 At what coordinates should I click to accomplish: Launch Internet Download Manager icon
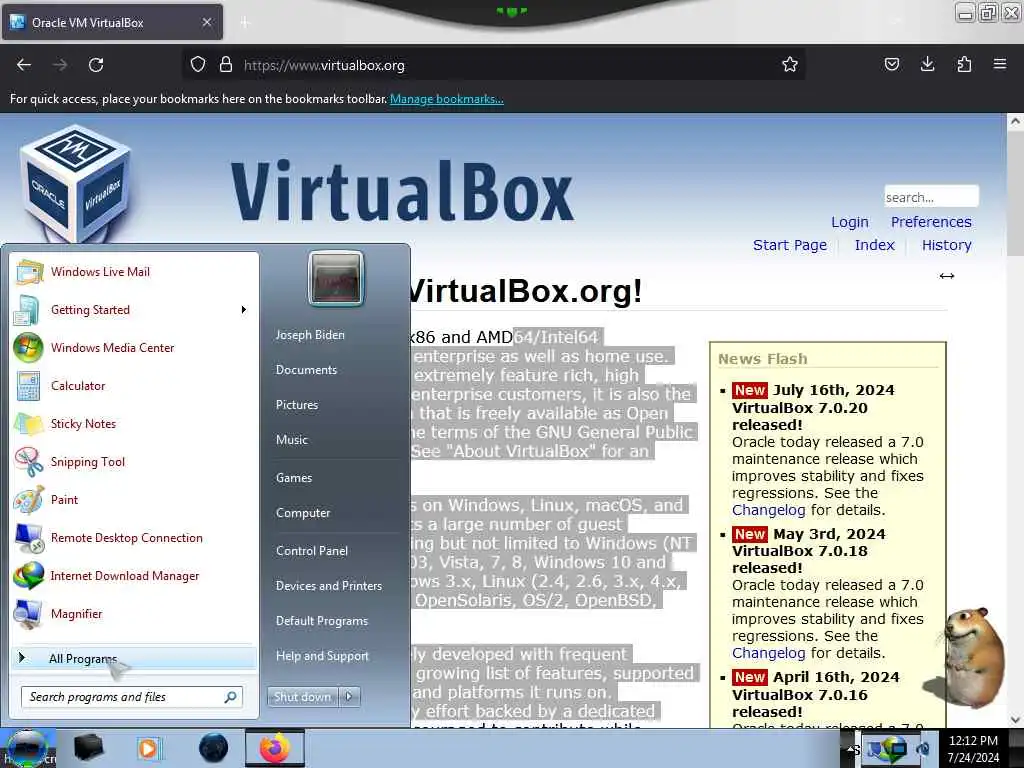coord(29,575)
